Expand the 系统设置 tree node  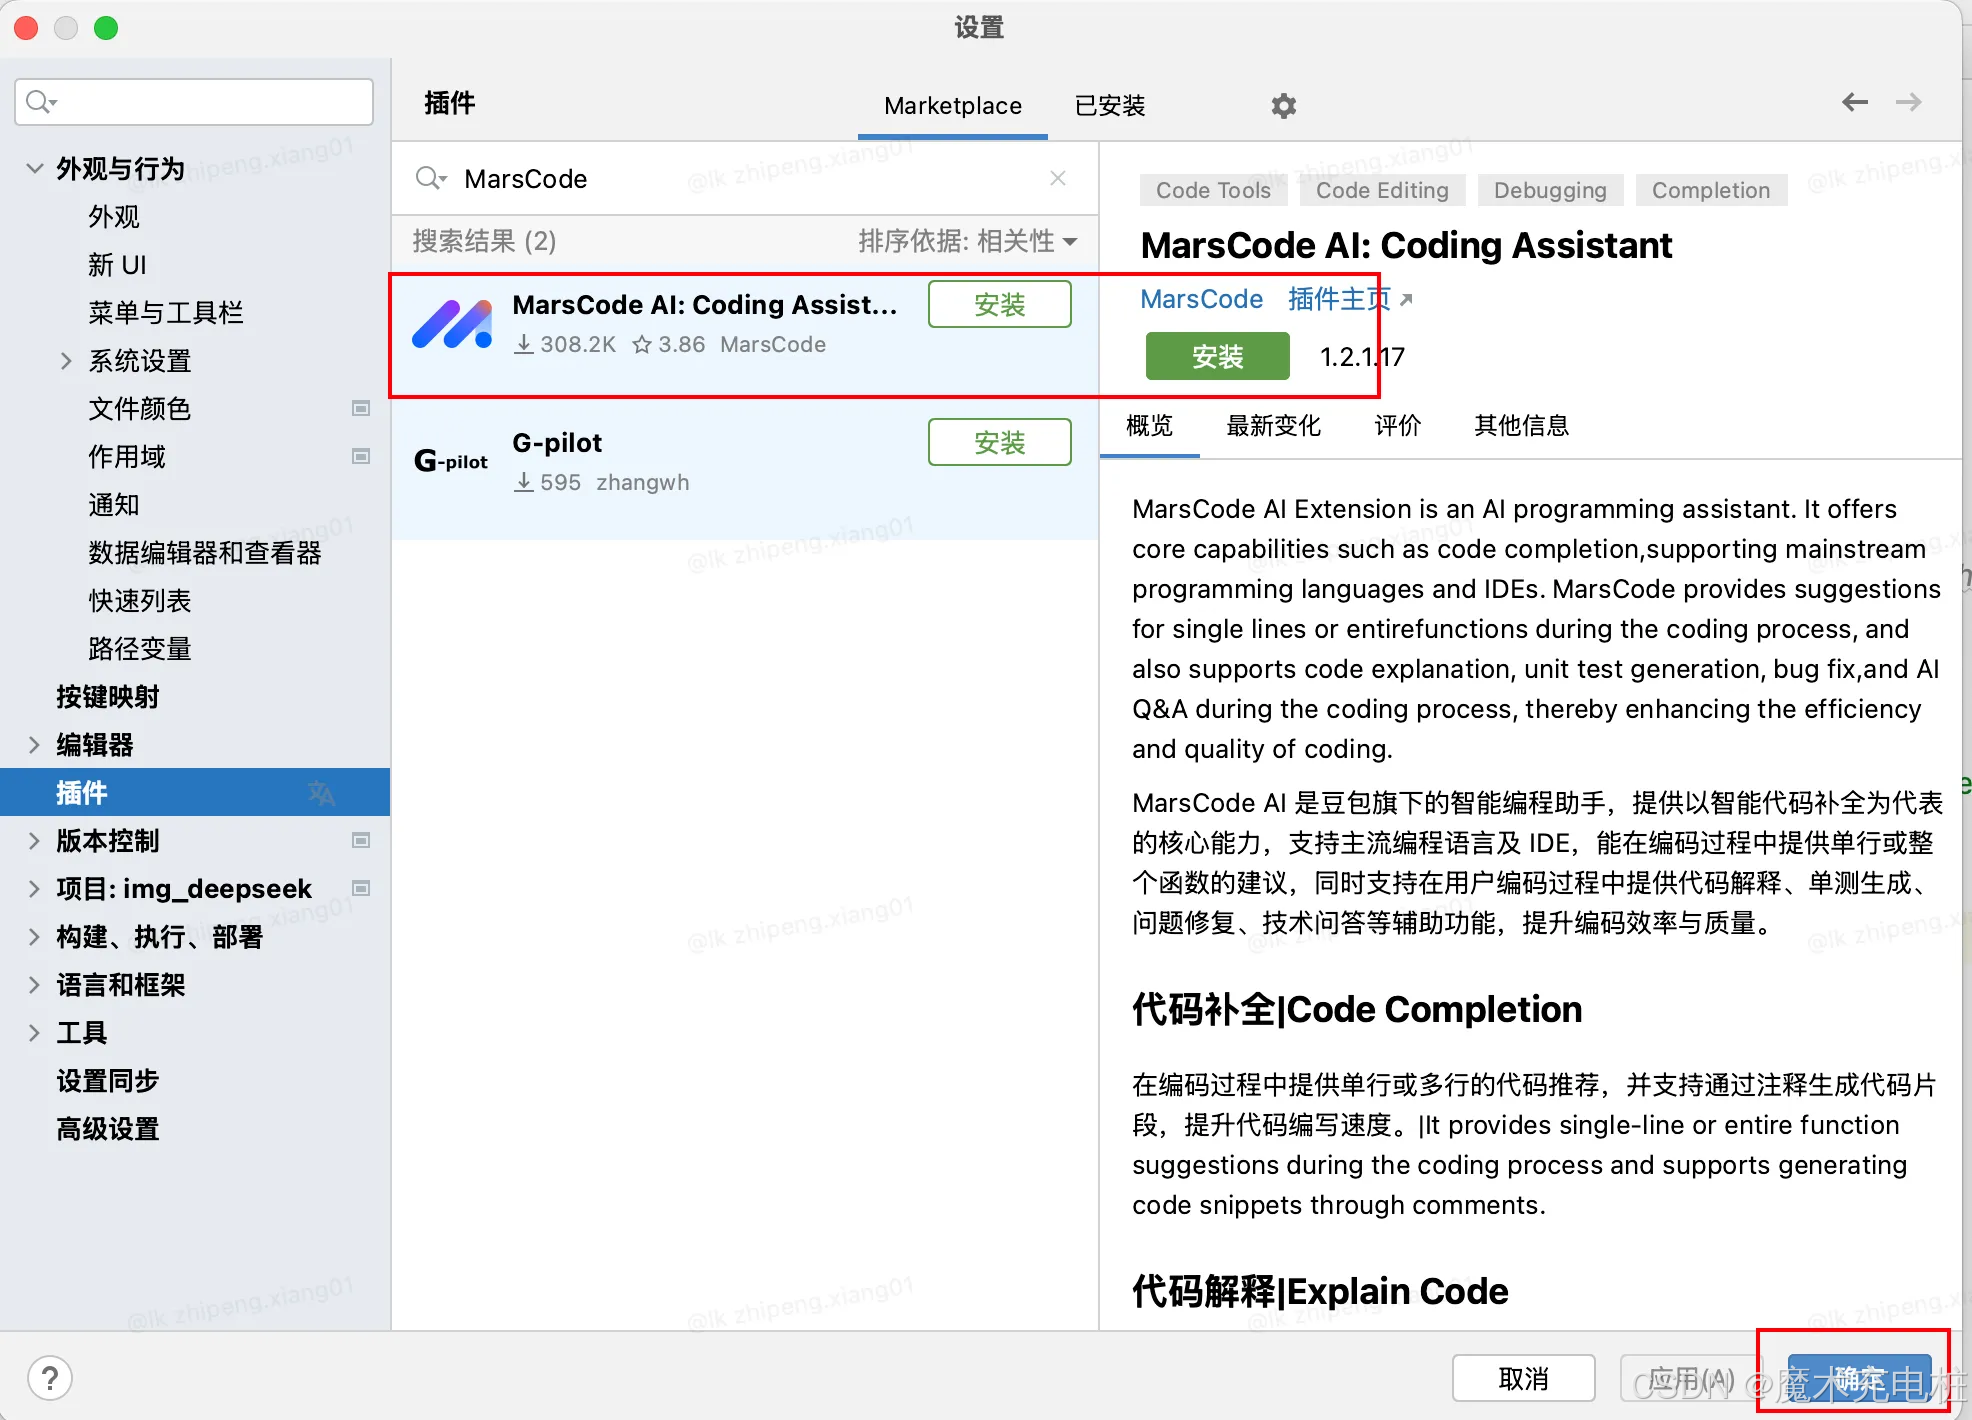[x=66, y=361]
